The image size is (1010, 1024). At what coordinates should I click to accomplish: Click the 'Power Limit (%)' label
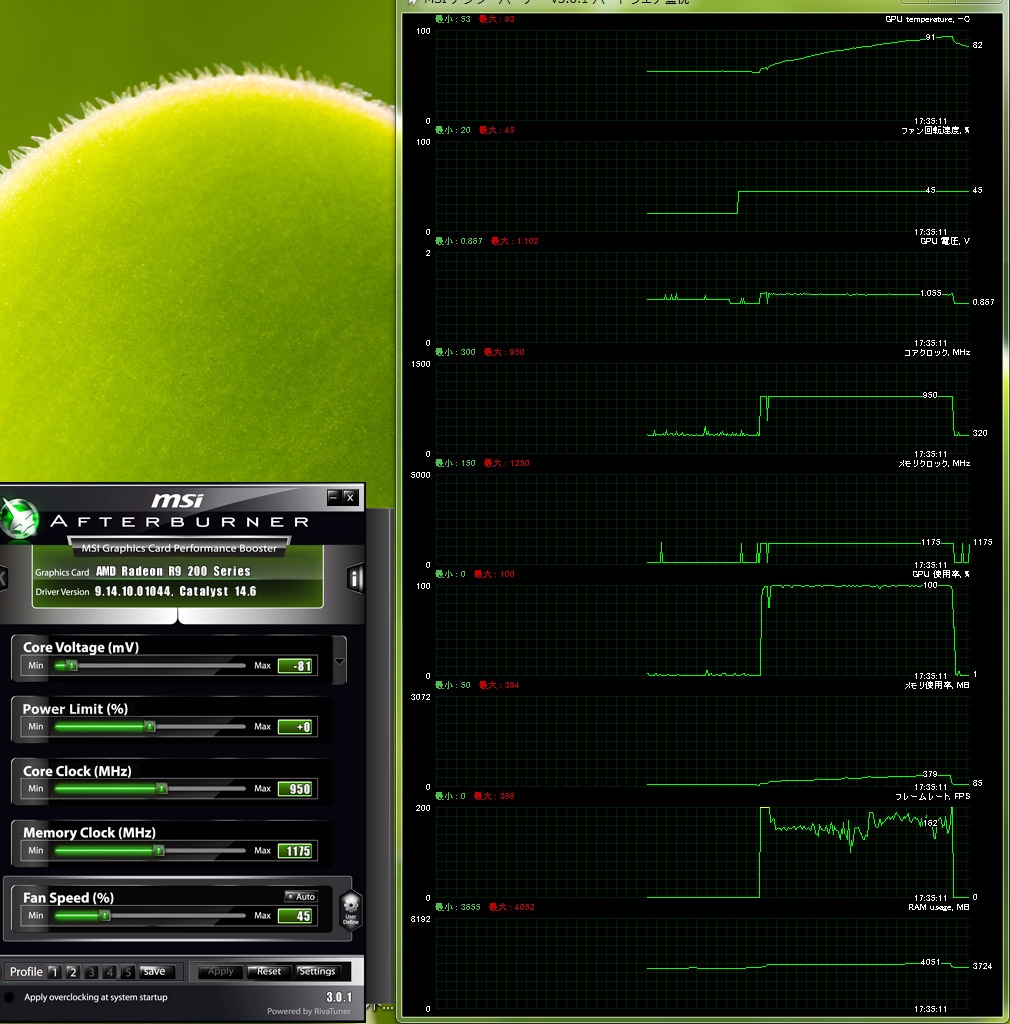click(x=75, y=709)
